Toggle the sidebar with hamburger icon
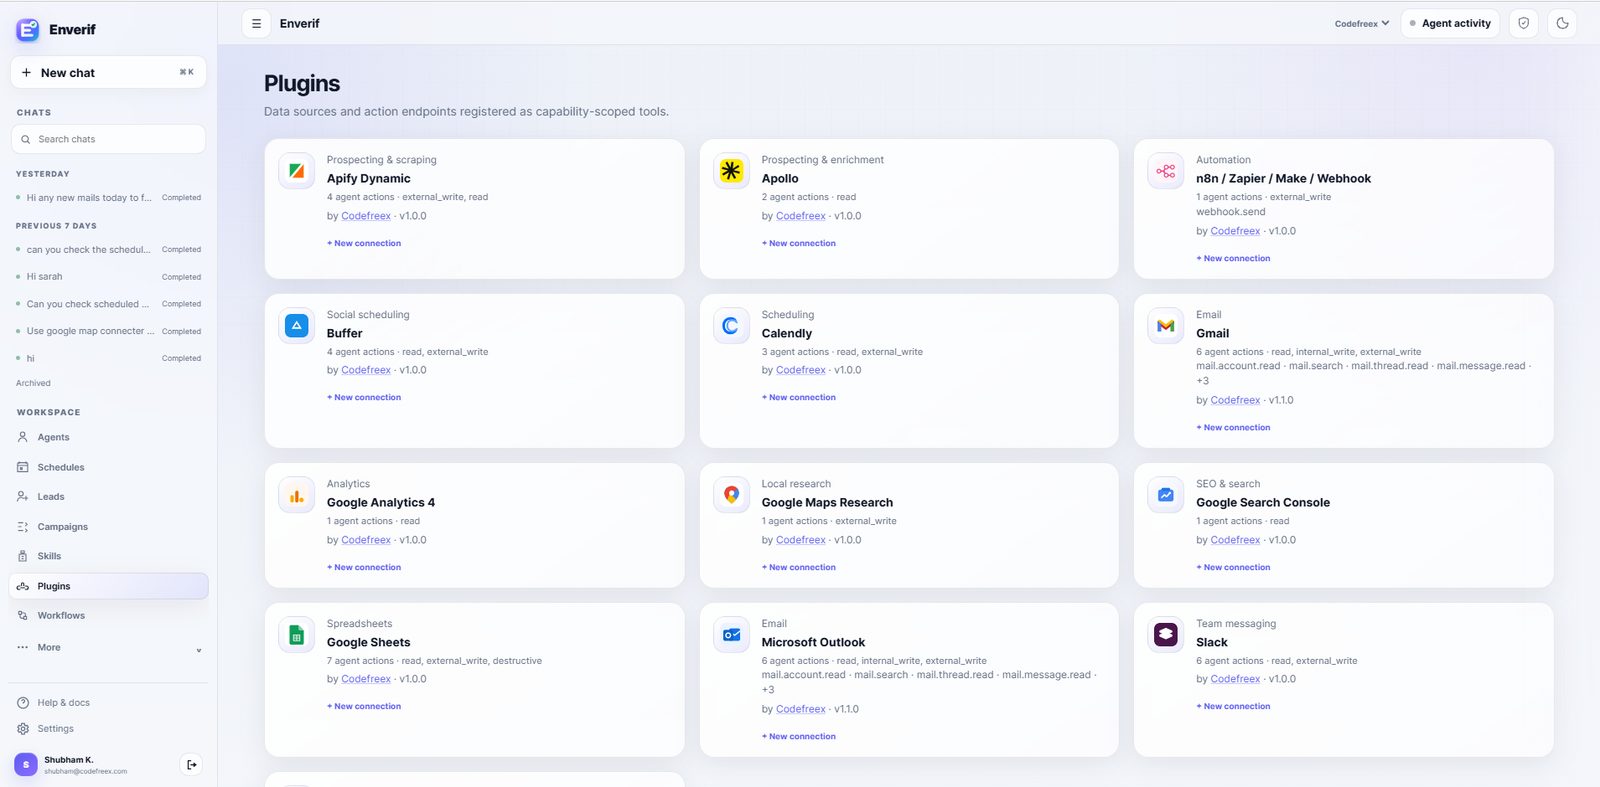 tap(257, 24)
